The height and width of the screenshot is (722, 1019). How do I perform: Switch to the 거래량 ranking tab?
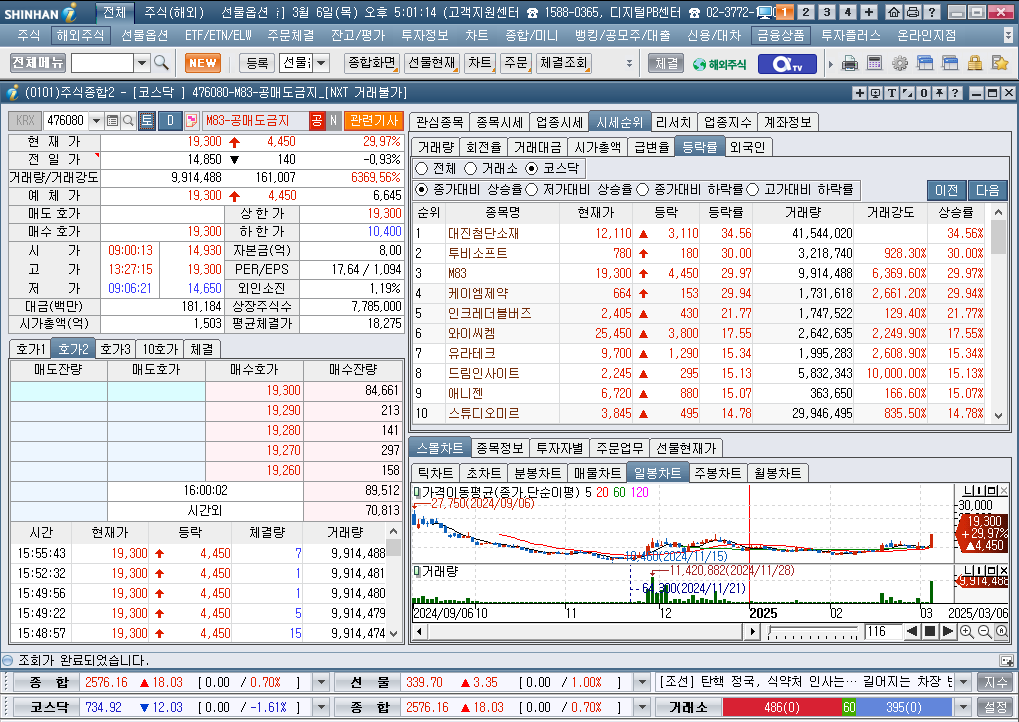(436, 148)
